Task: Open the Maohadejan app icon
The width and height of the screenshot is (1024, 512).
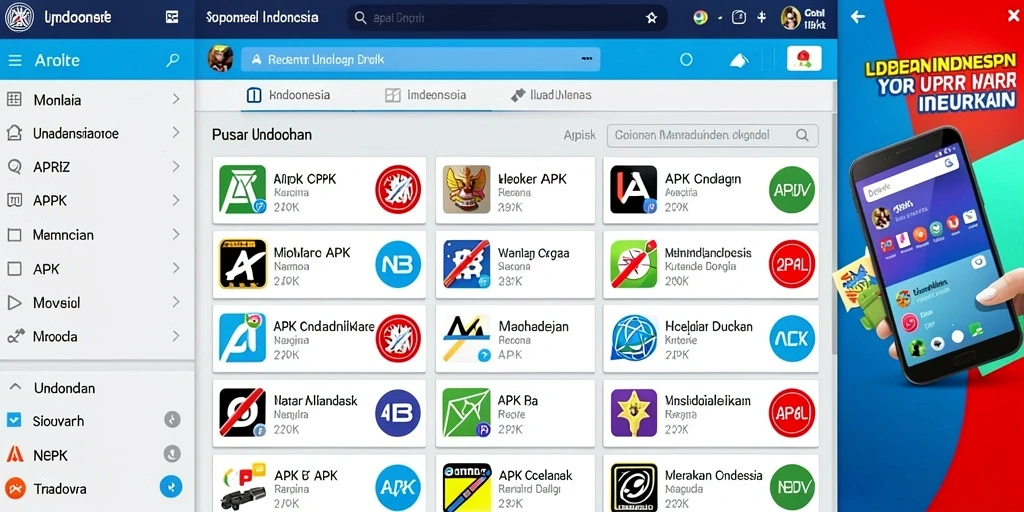Action: tap(466, 338)
